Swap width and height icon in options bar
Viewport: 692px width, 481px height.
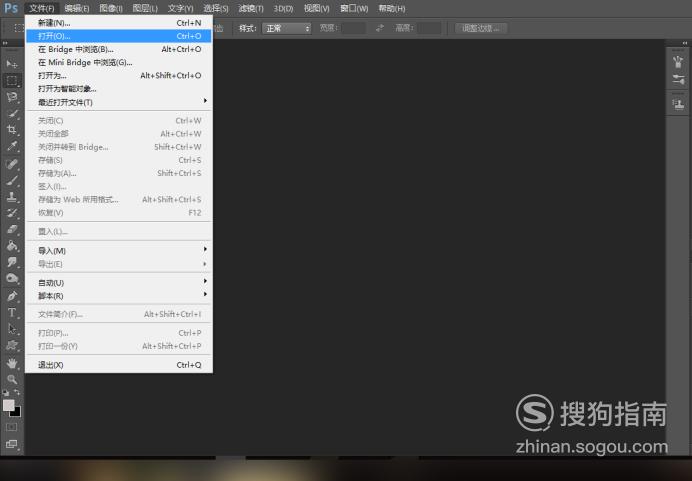380,28
